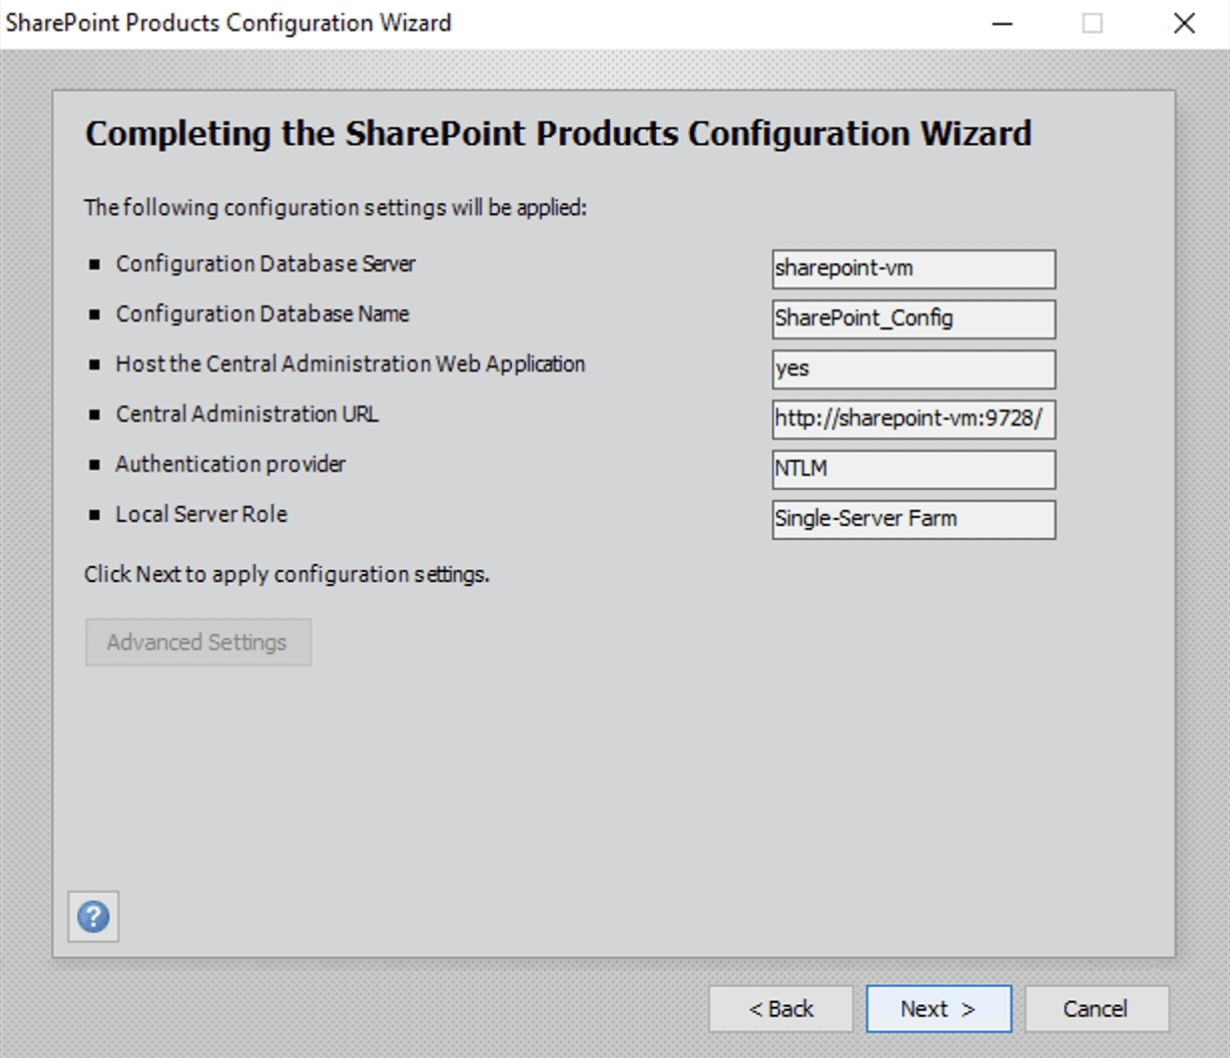The image size is (1230, 1058).
Task: Click the 'Authentication provider' label
Action: click(x=230, y=464)
